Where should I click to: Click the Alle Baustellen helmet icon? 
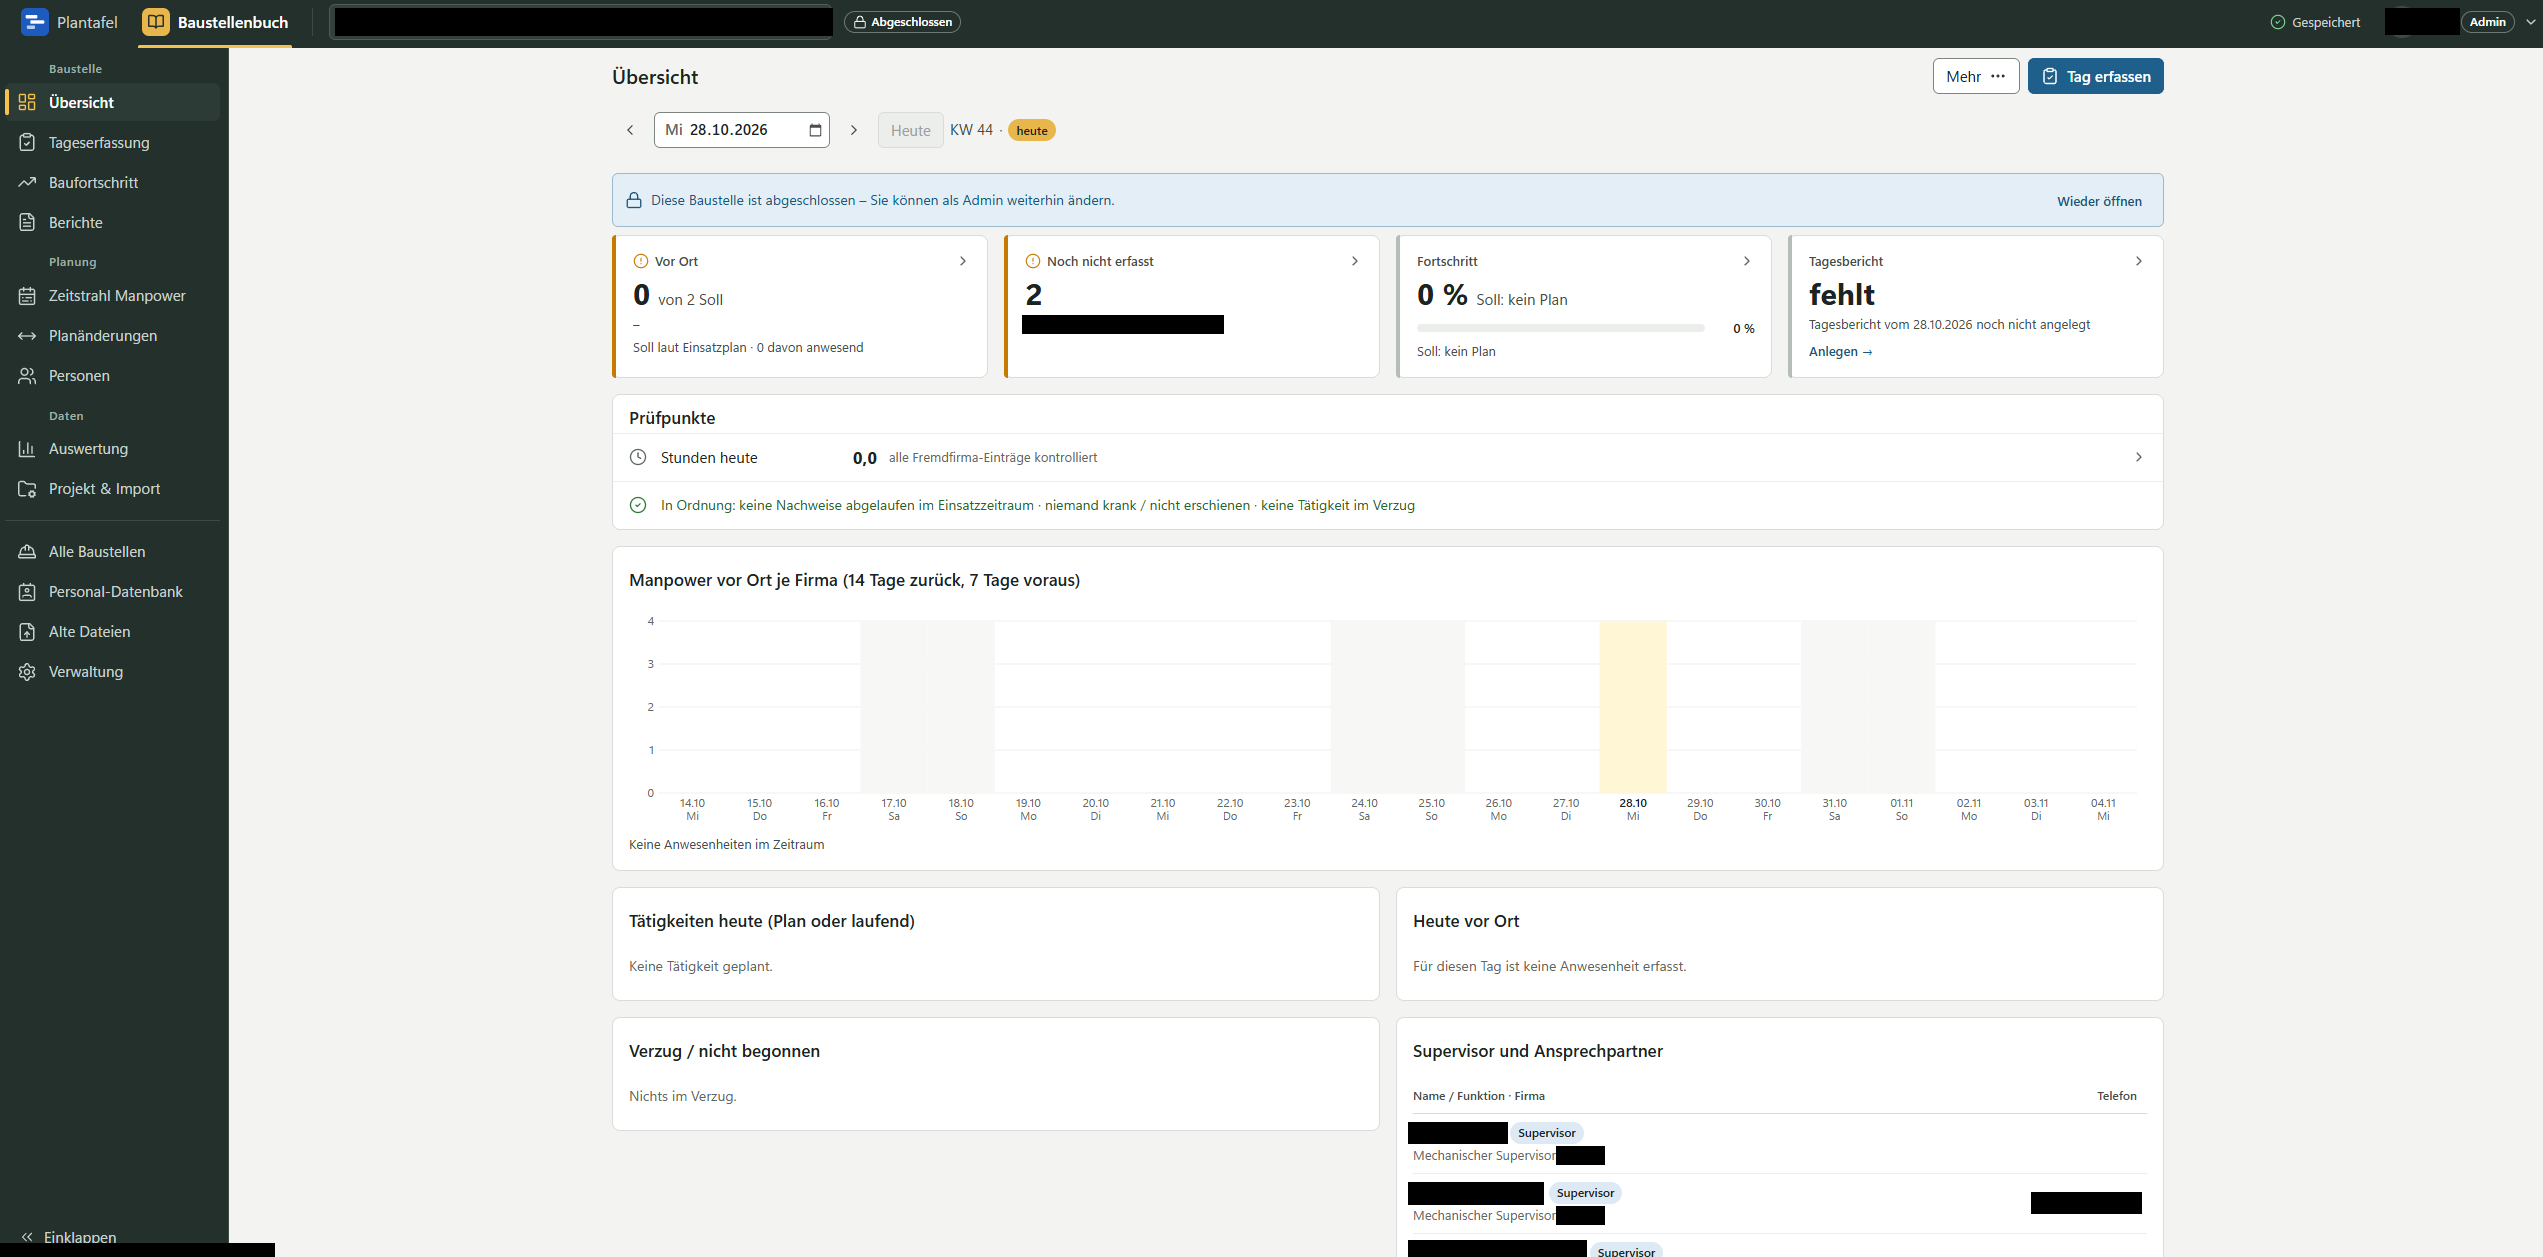[27, 551]
